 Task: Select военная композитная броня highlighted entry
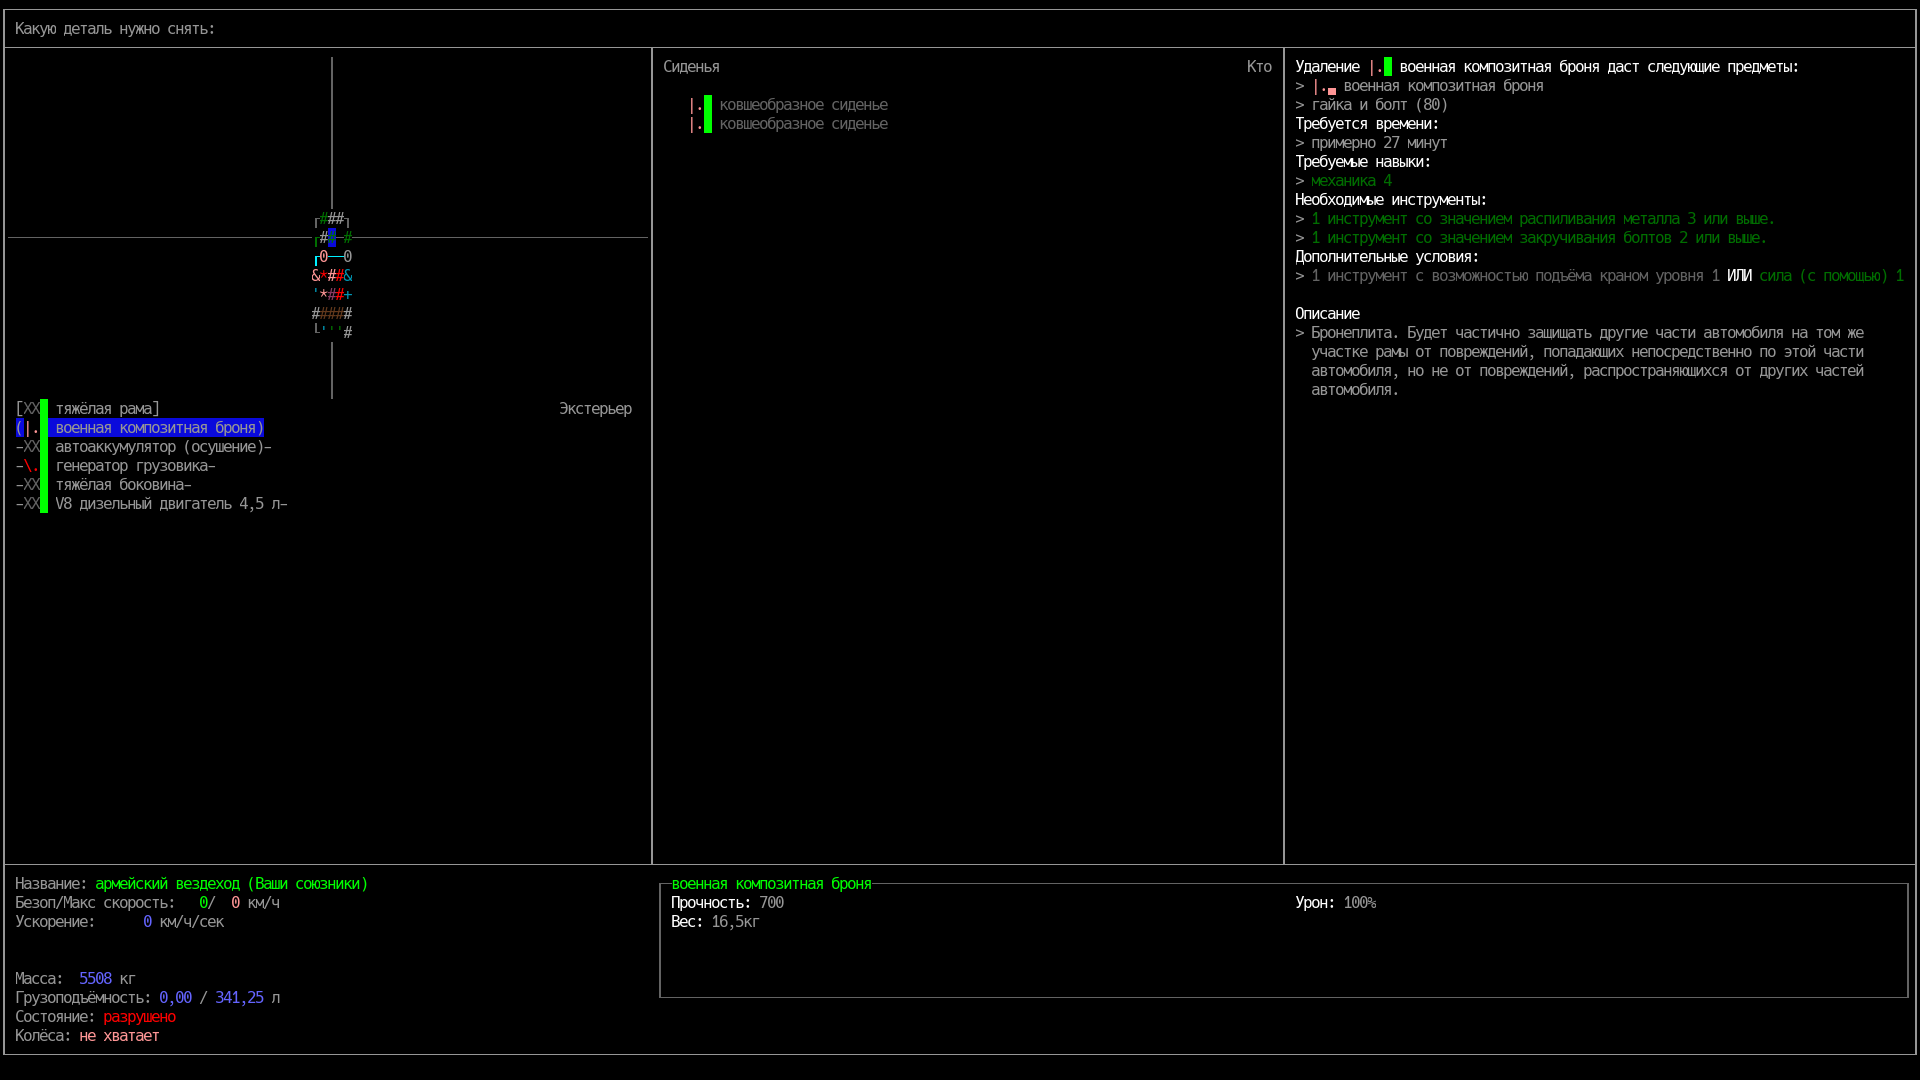[159, 428]
